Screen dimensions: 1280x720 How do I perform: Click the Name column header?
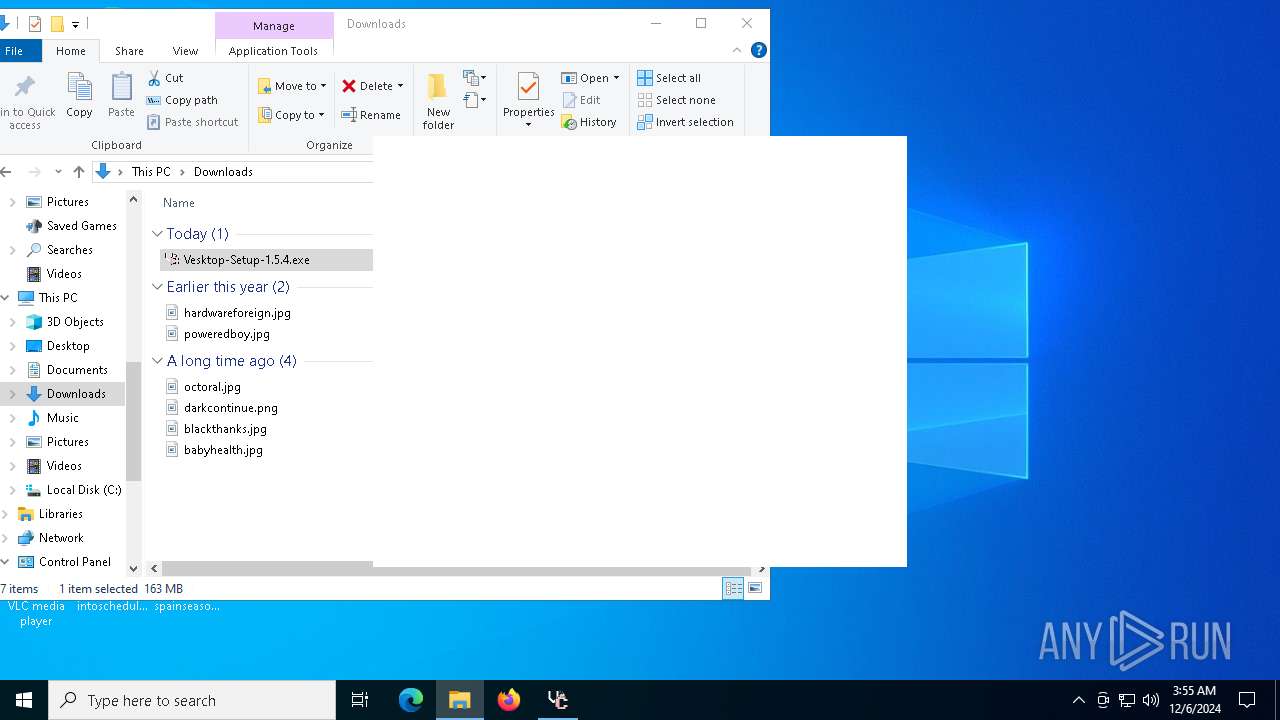click(x=179, y=203)
